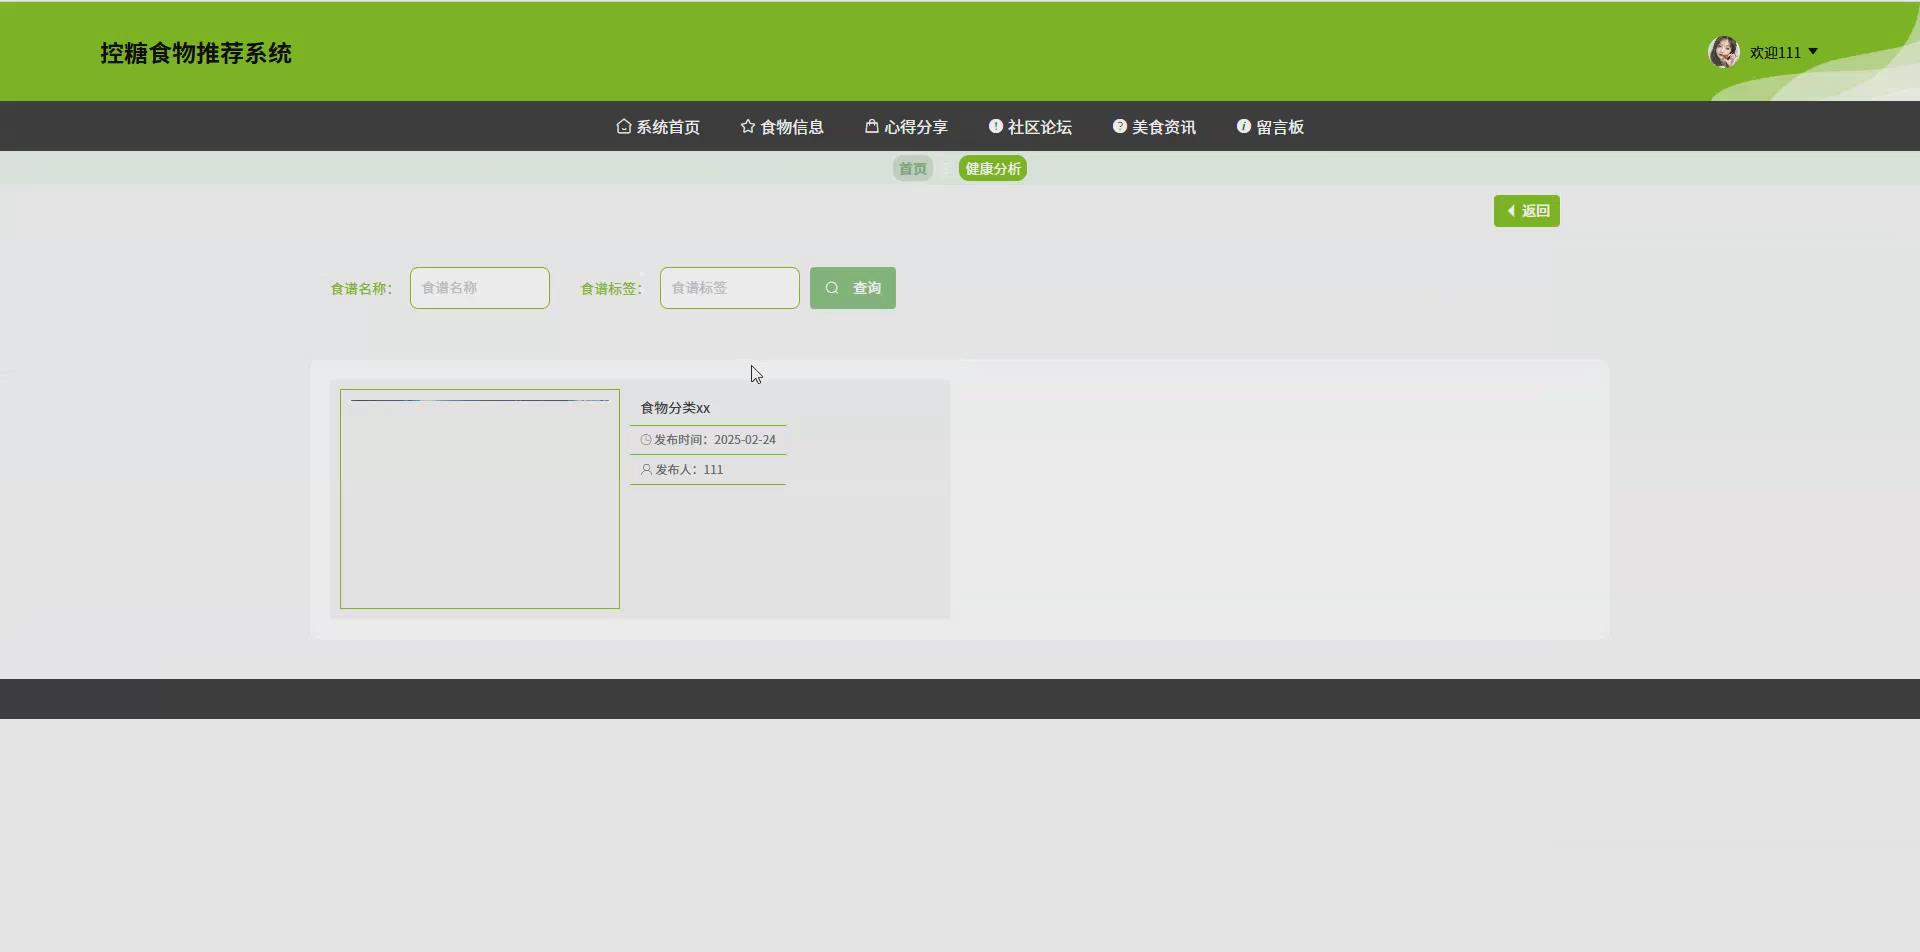Screen dimensions: 1920x952
Task: Open the 系统首页 menu item
Action: point(658,127)
